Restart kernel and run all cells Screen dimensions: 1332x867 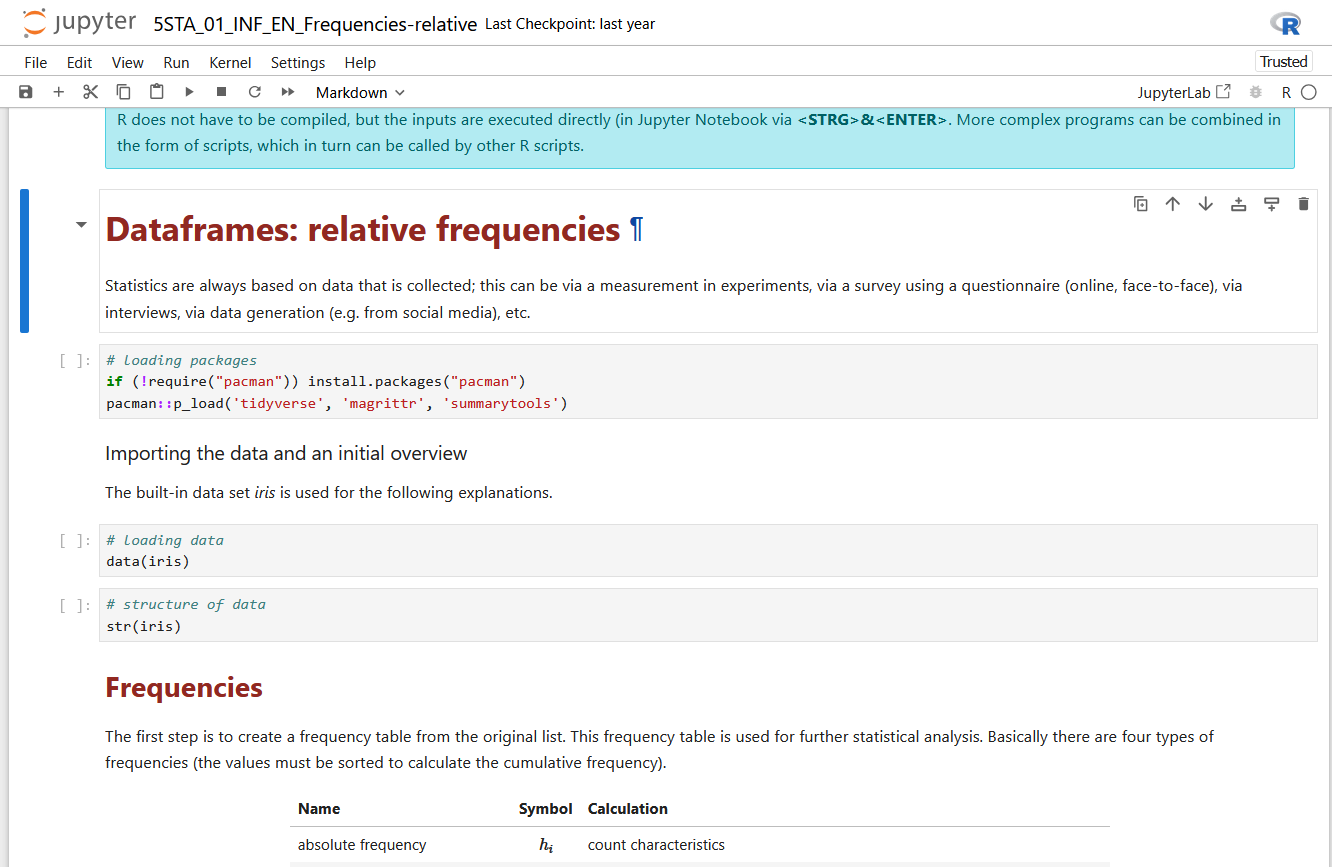pos(288,92)
